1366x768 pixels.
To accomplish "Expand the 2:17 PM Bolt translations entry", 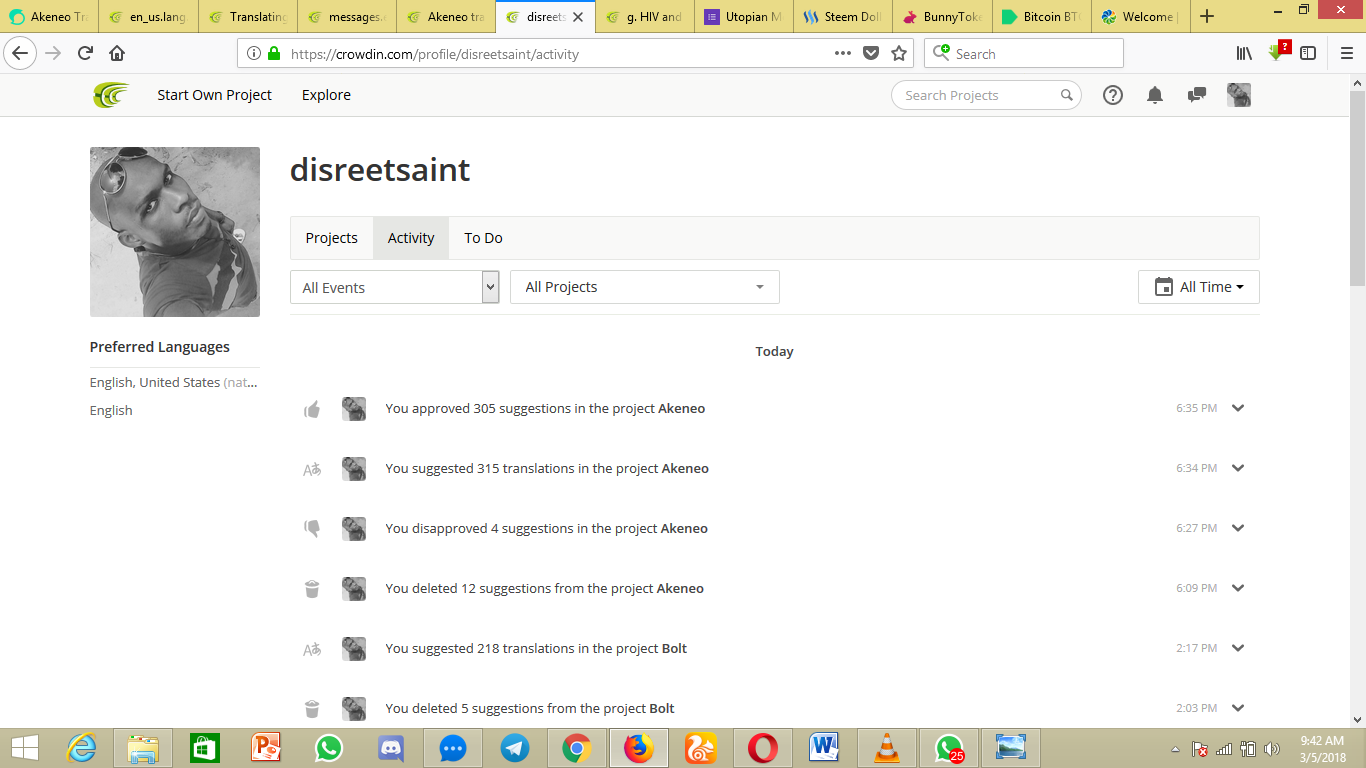I will click(1238, 648).
